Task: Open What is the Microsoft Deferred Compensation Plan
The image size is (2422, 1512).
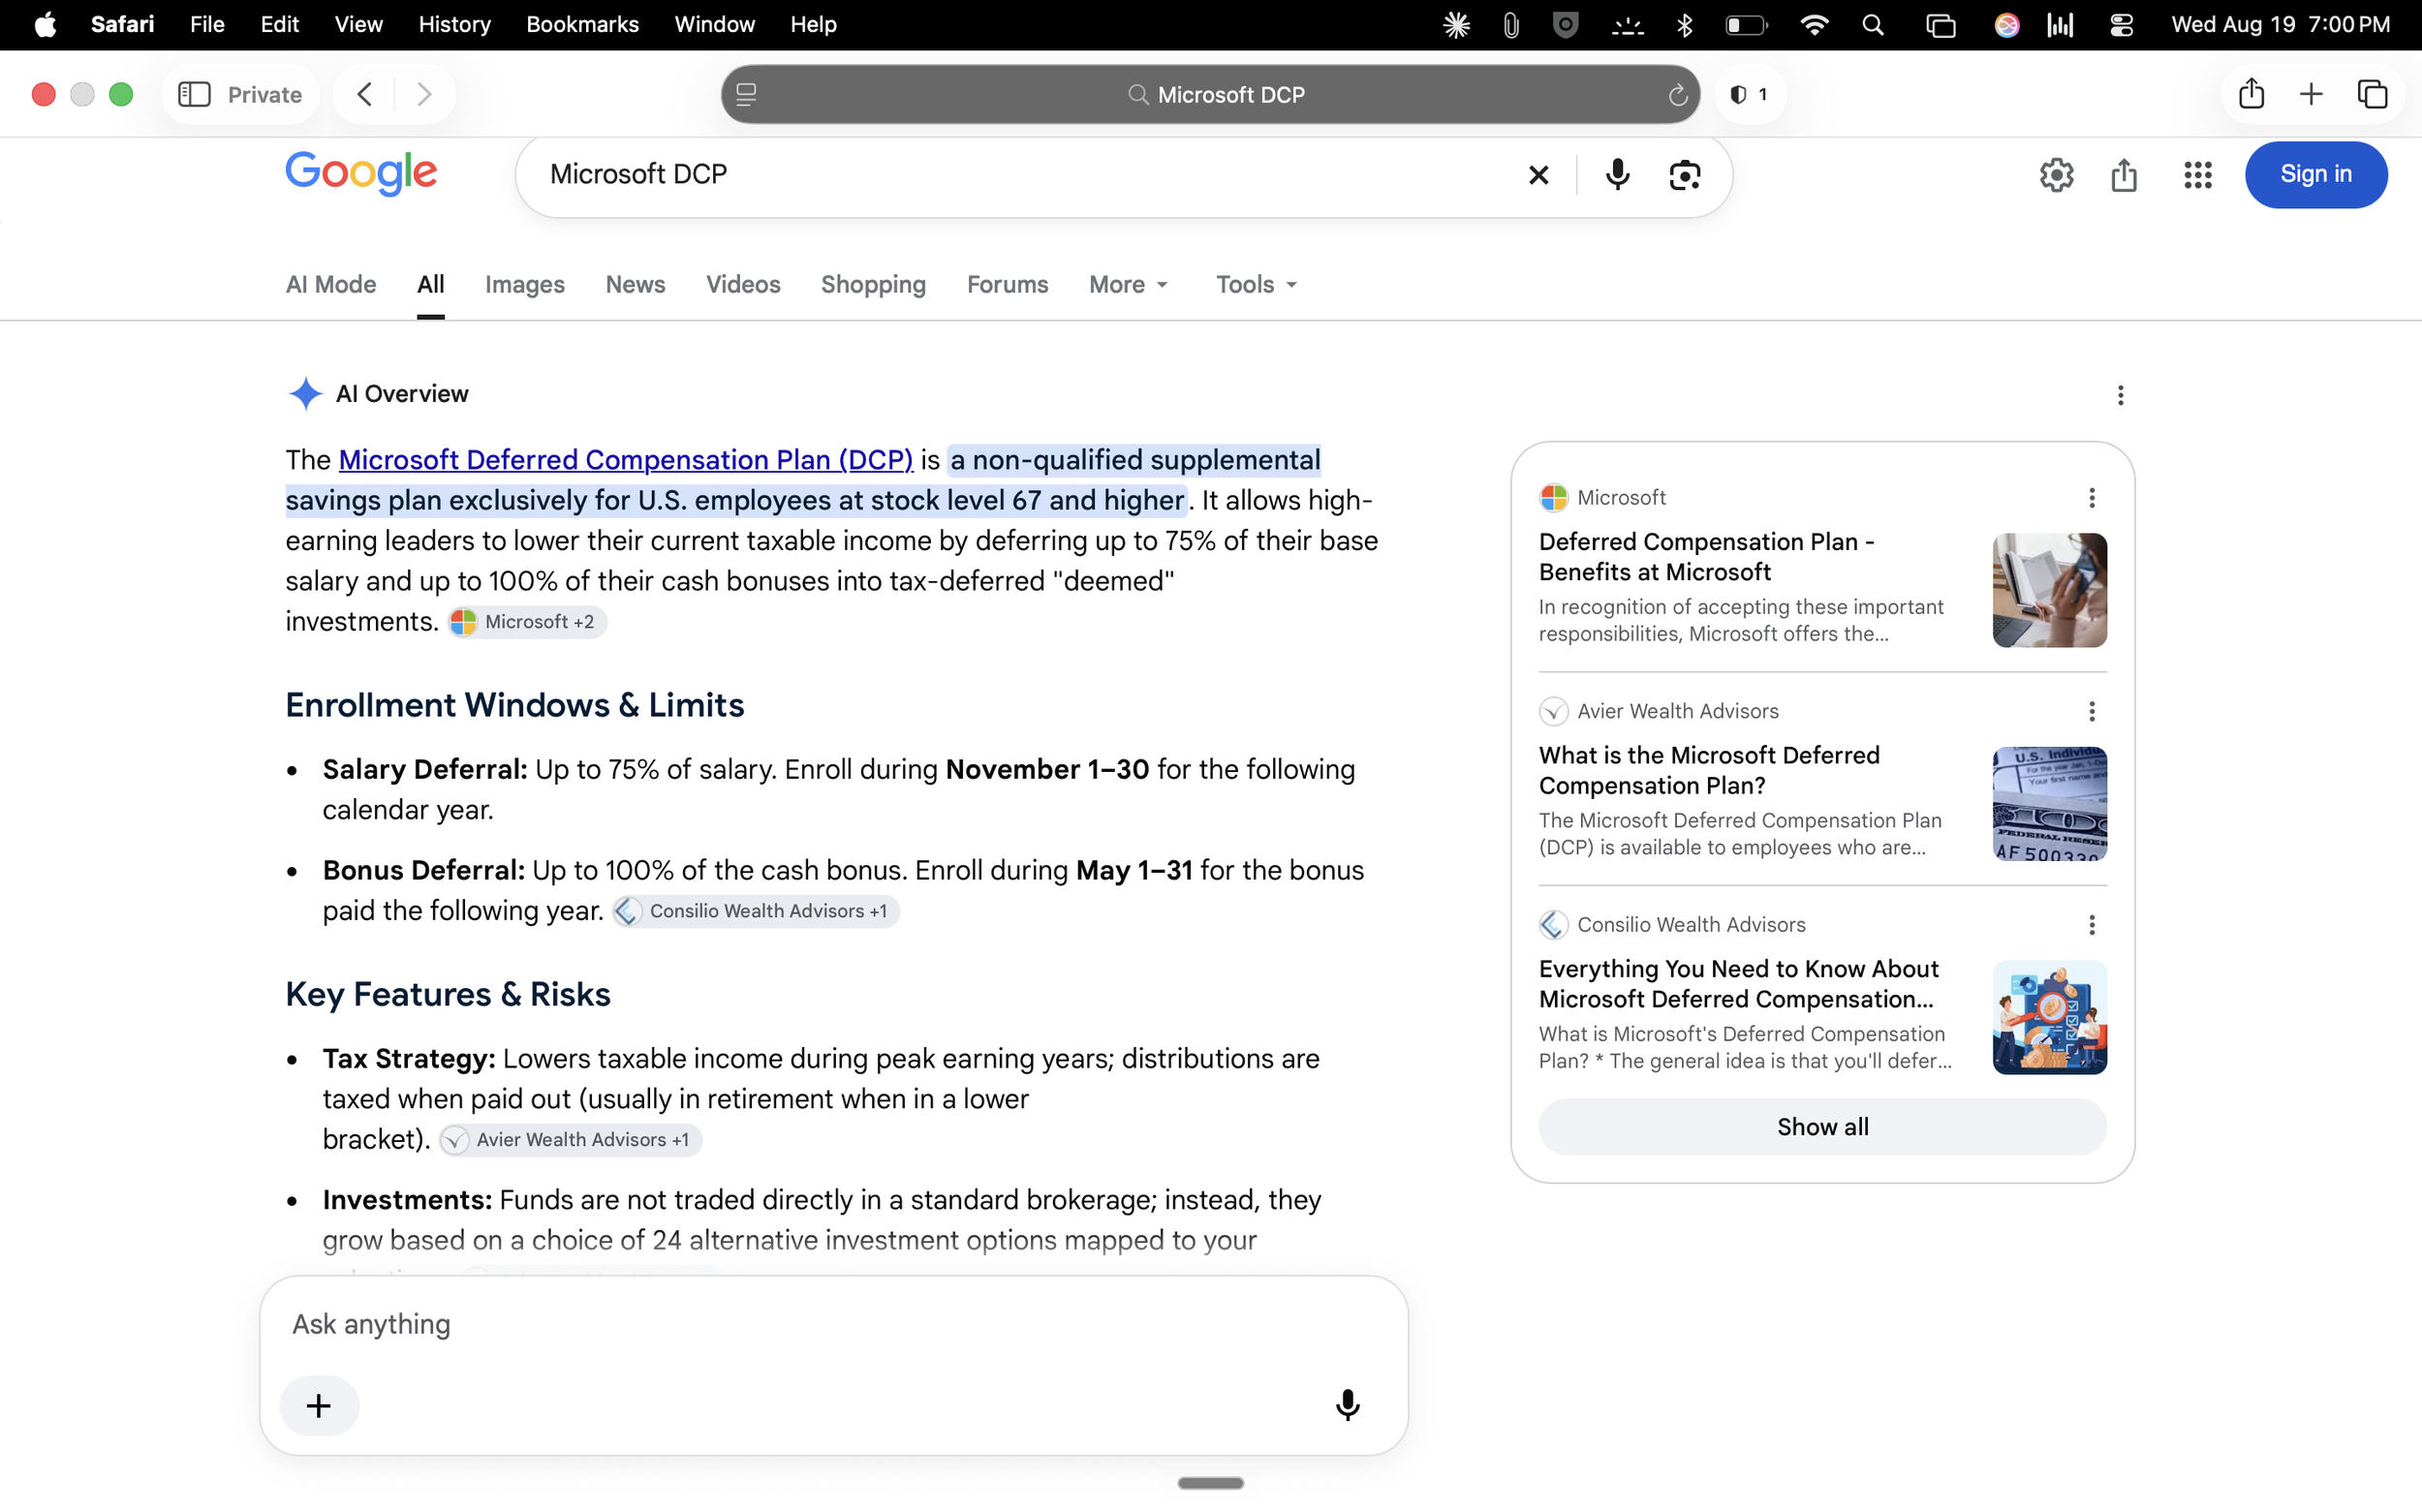Action: click(1709, 770)
